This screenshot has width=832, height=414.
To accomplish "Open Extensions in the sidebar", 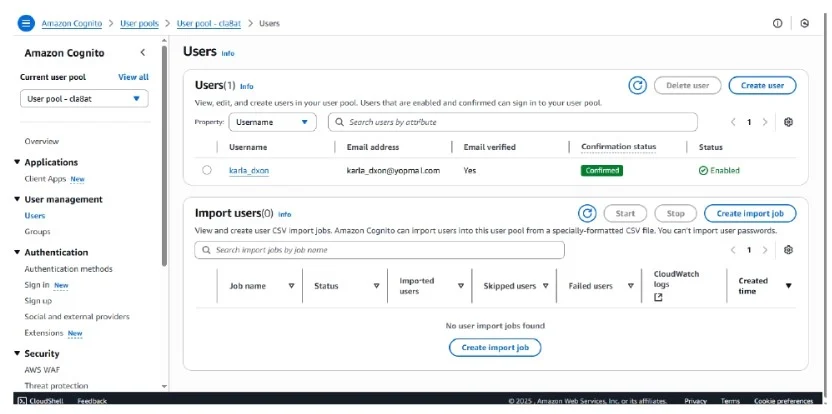I will (44, 333).
